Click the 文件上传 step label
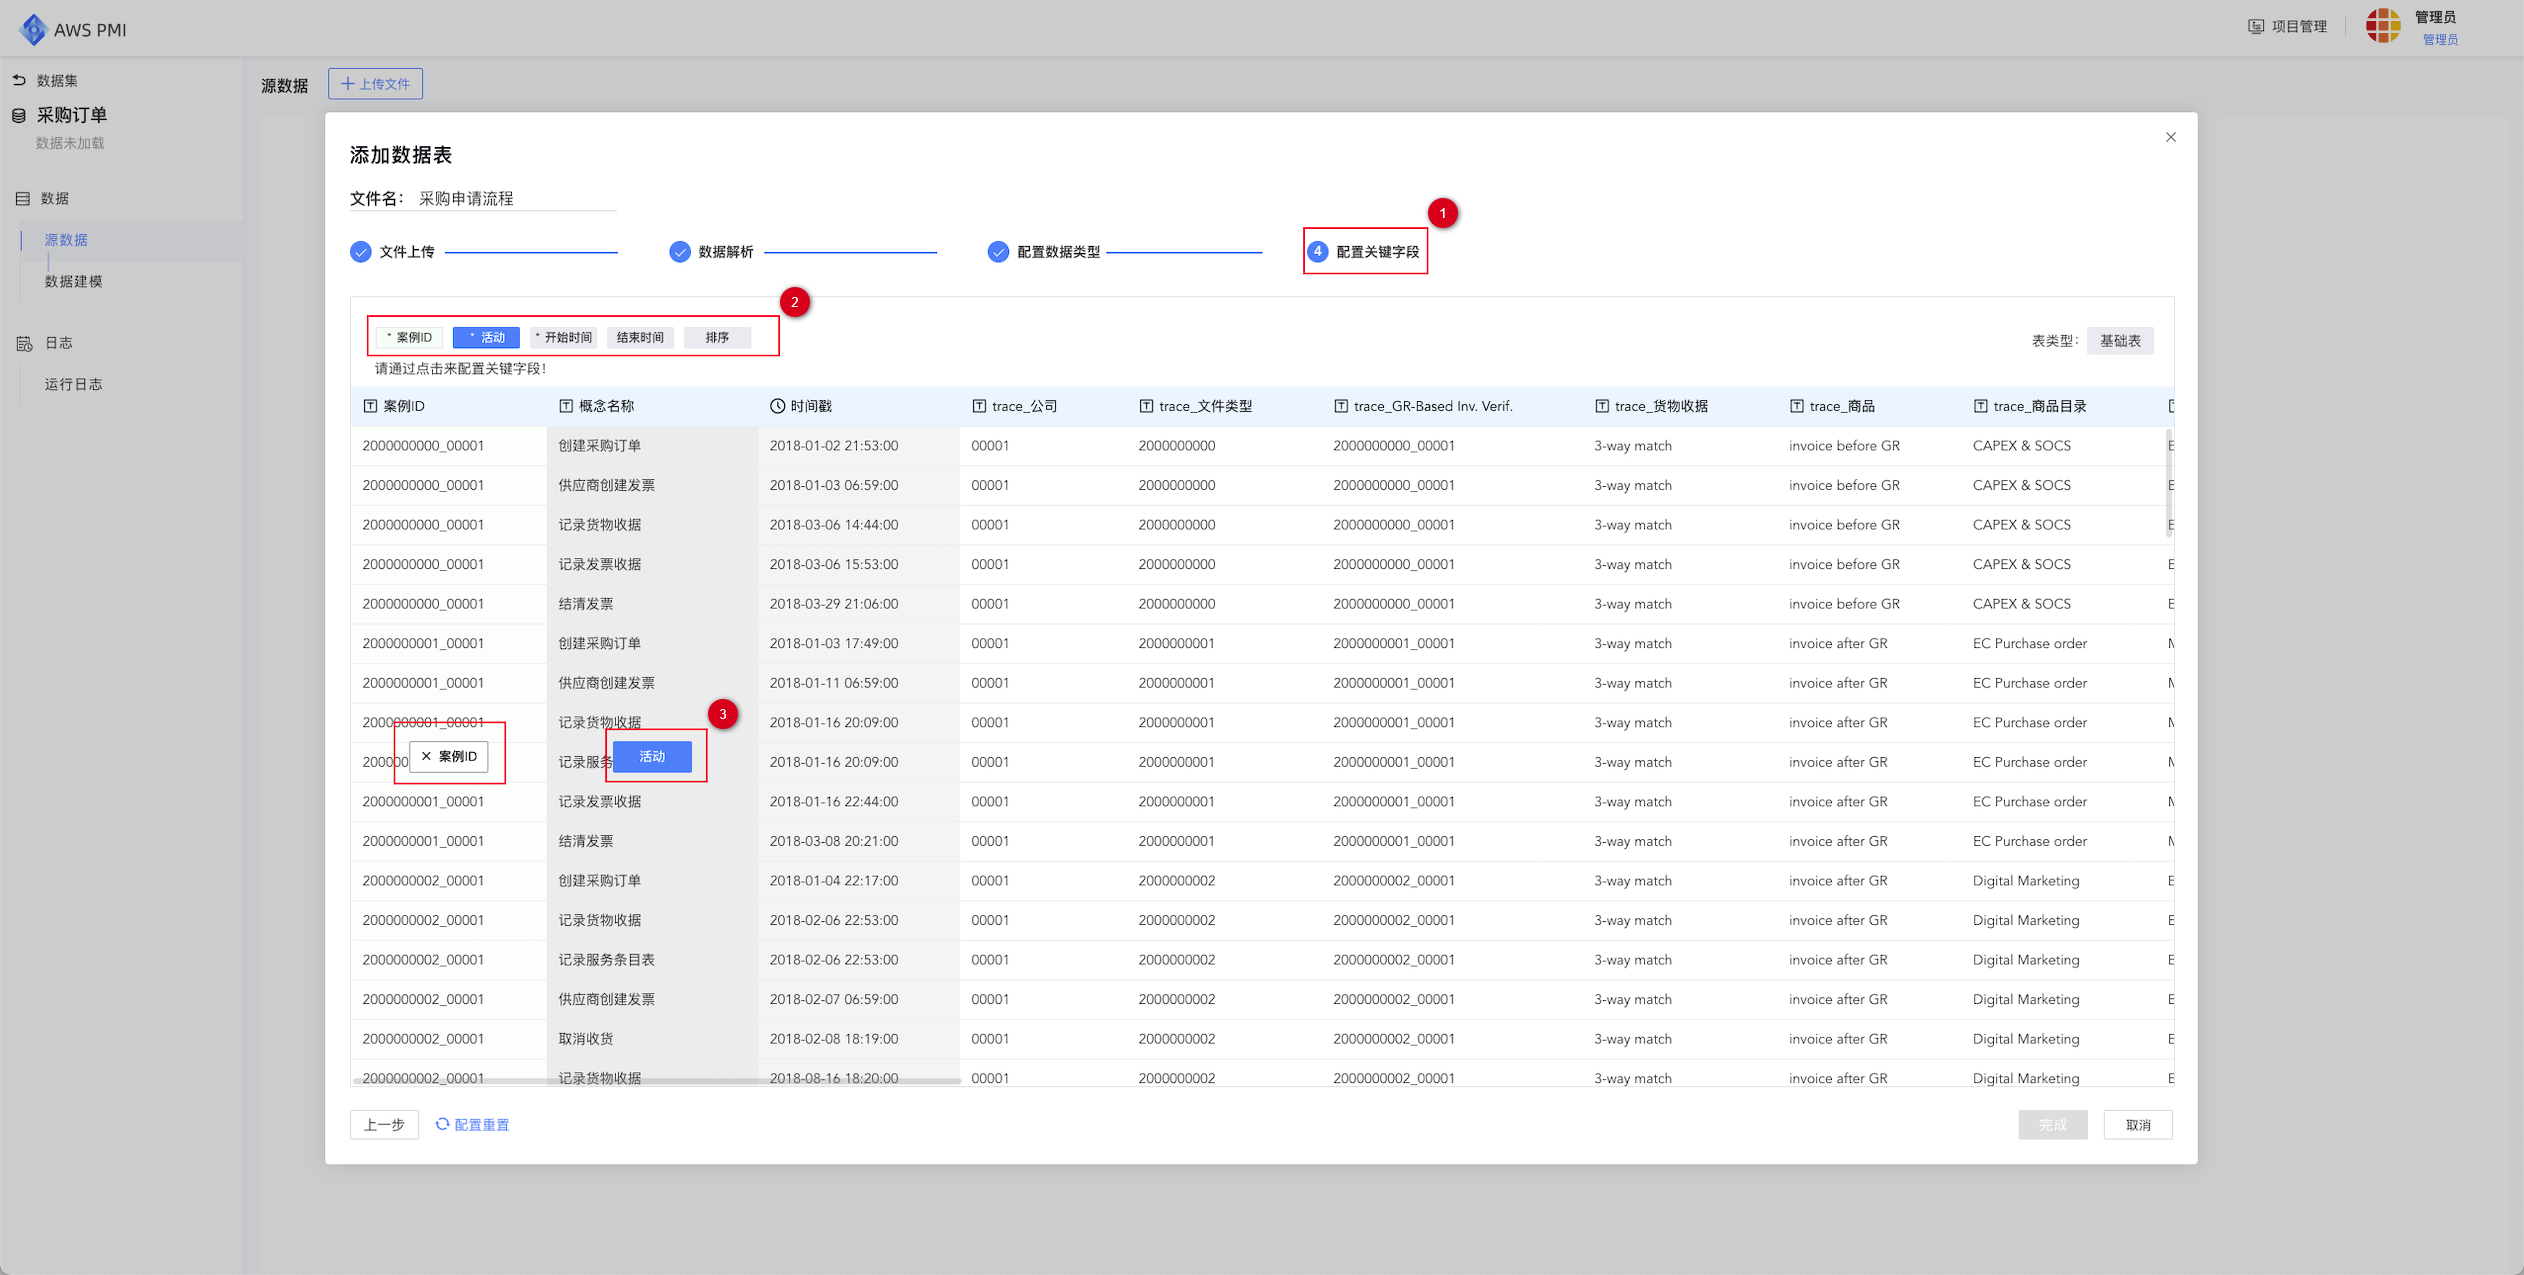Viewport: 2524px width, 1275px height. pos(407,252)
